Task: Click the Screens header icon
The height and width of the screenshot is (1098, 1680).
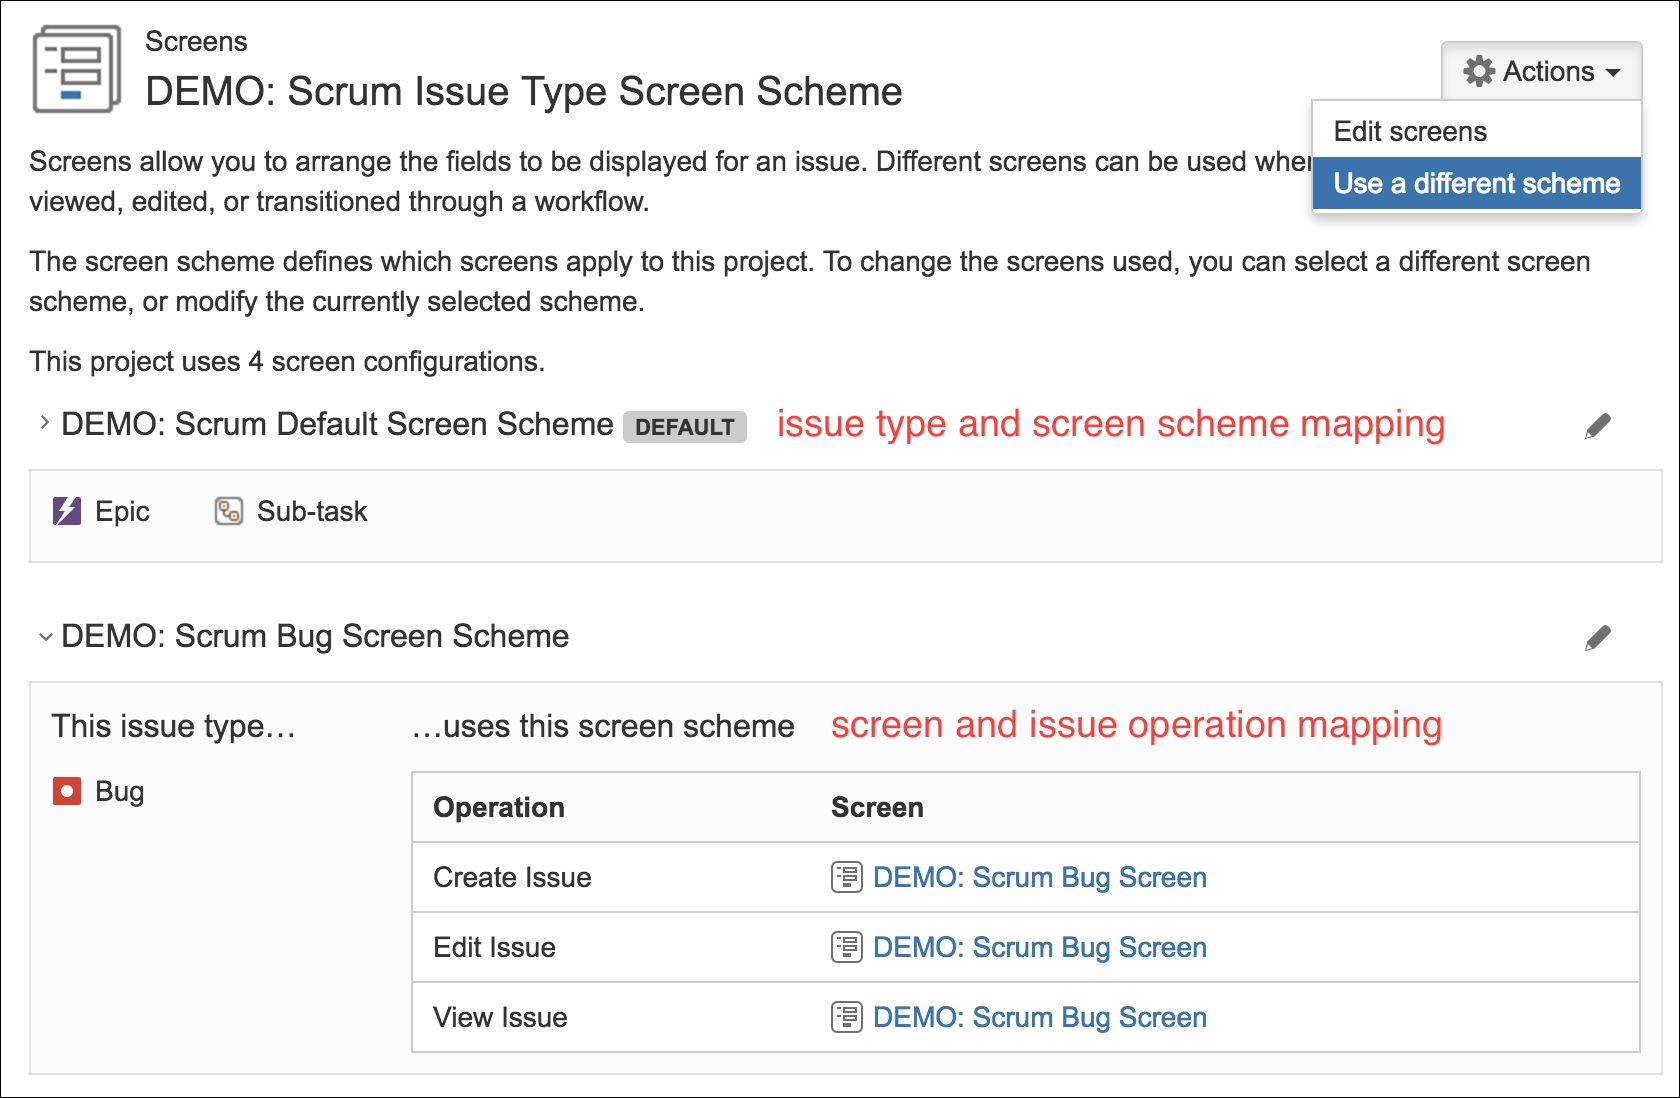Action: pyautogui.click(x=77, y=69)
